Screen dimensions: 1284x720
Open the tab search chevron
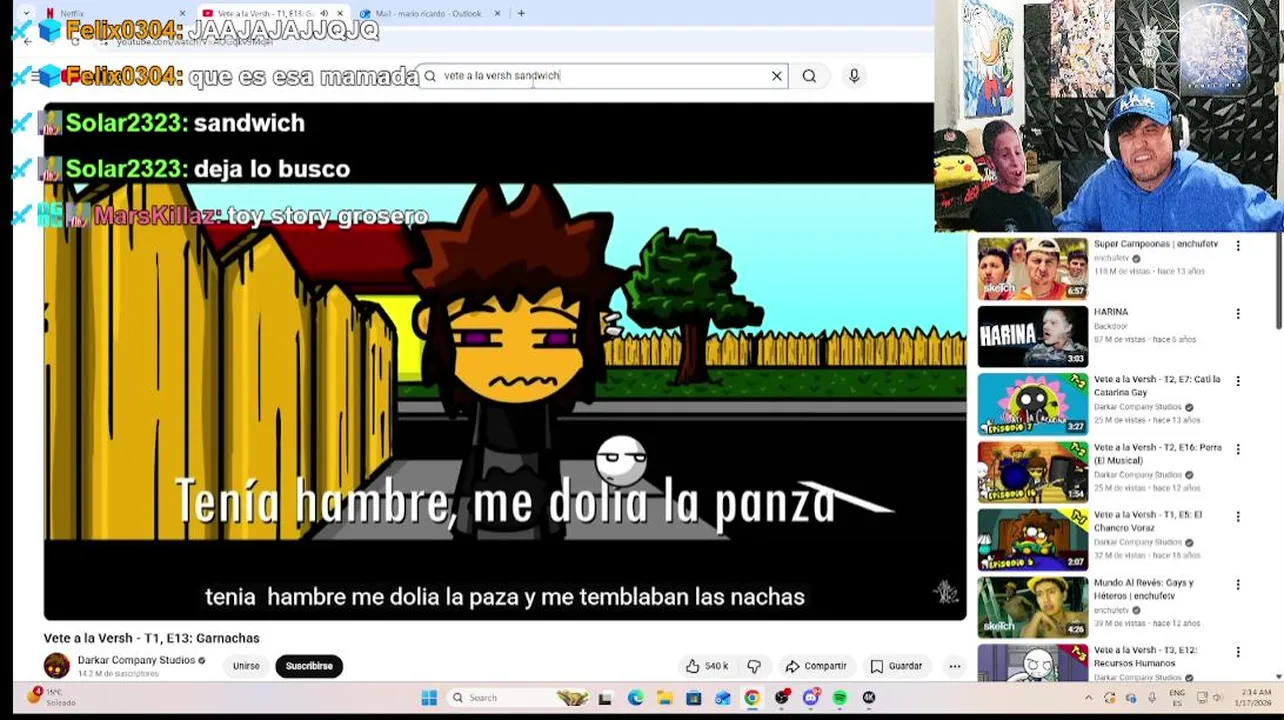26,14
